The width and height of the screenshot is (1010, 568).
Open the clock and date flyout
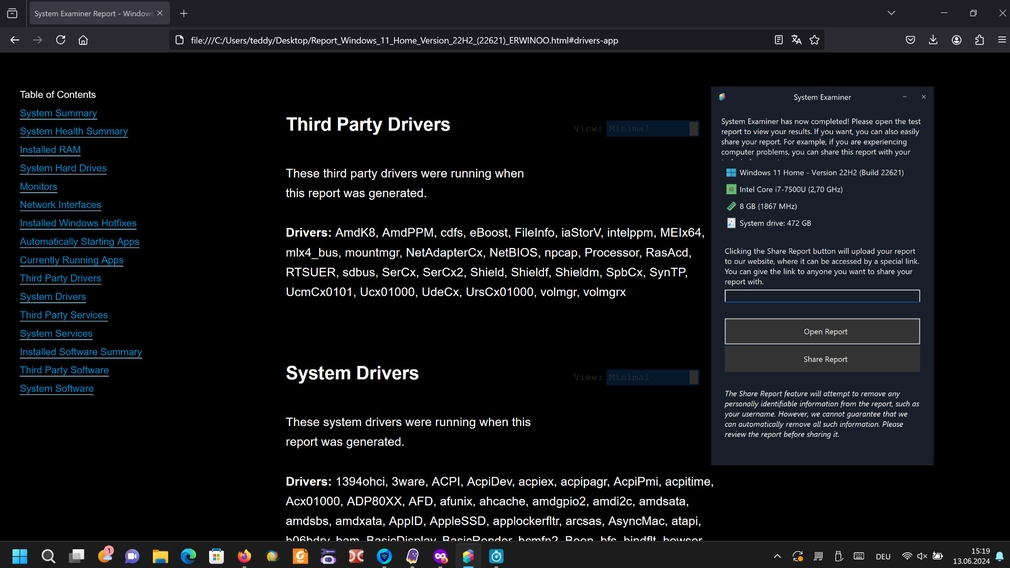971,556
